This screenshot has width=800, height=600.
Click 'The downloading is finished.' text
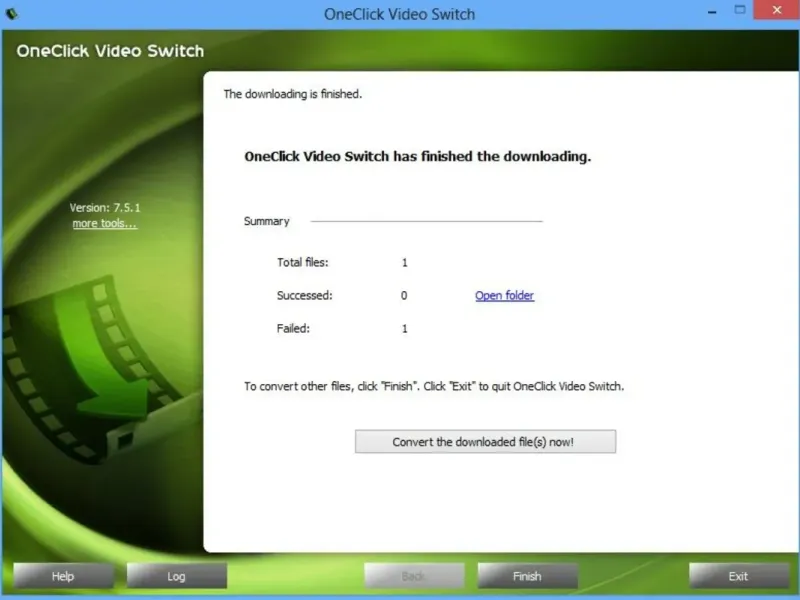click(293, 94)
